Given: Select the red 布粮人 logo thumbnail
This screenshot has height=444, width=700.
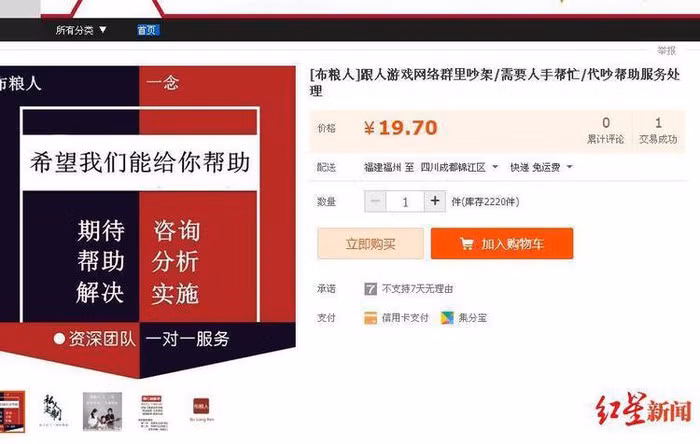Looking at the screenshot, I should (201, 409).
